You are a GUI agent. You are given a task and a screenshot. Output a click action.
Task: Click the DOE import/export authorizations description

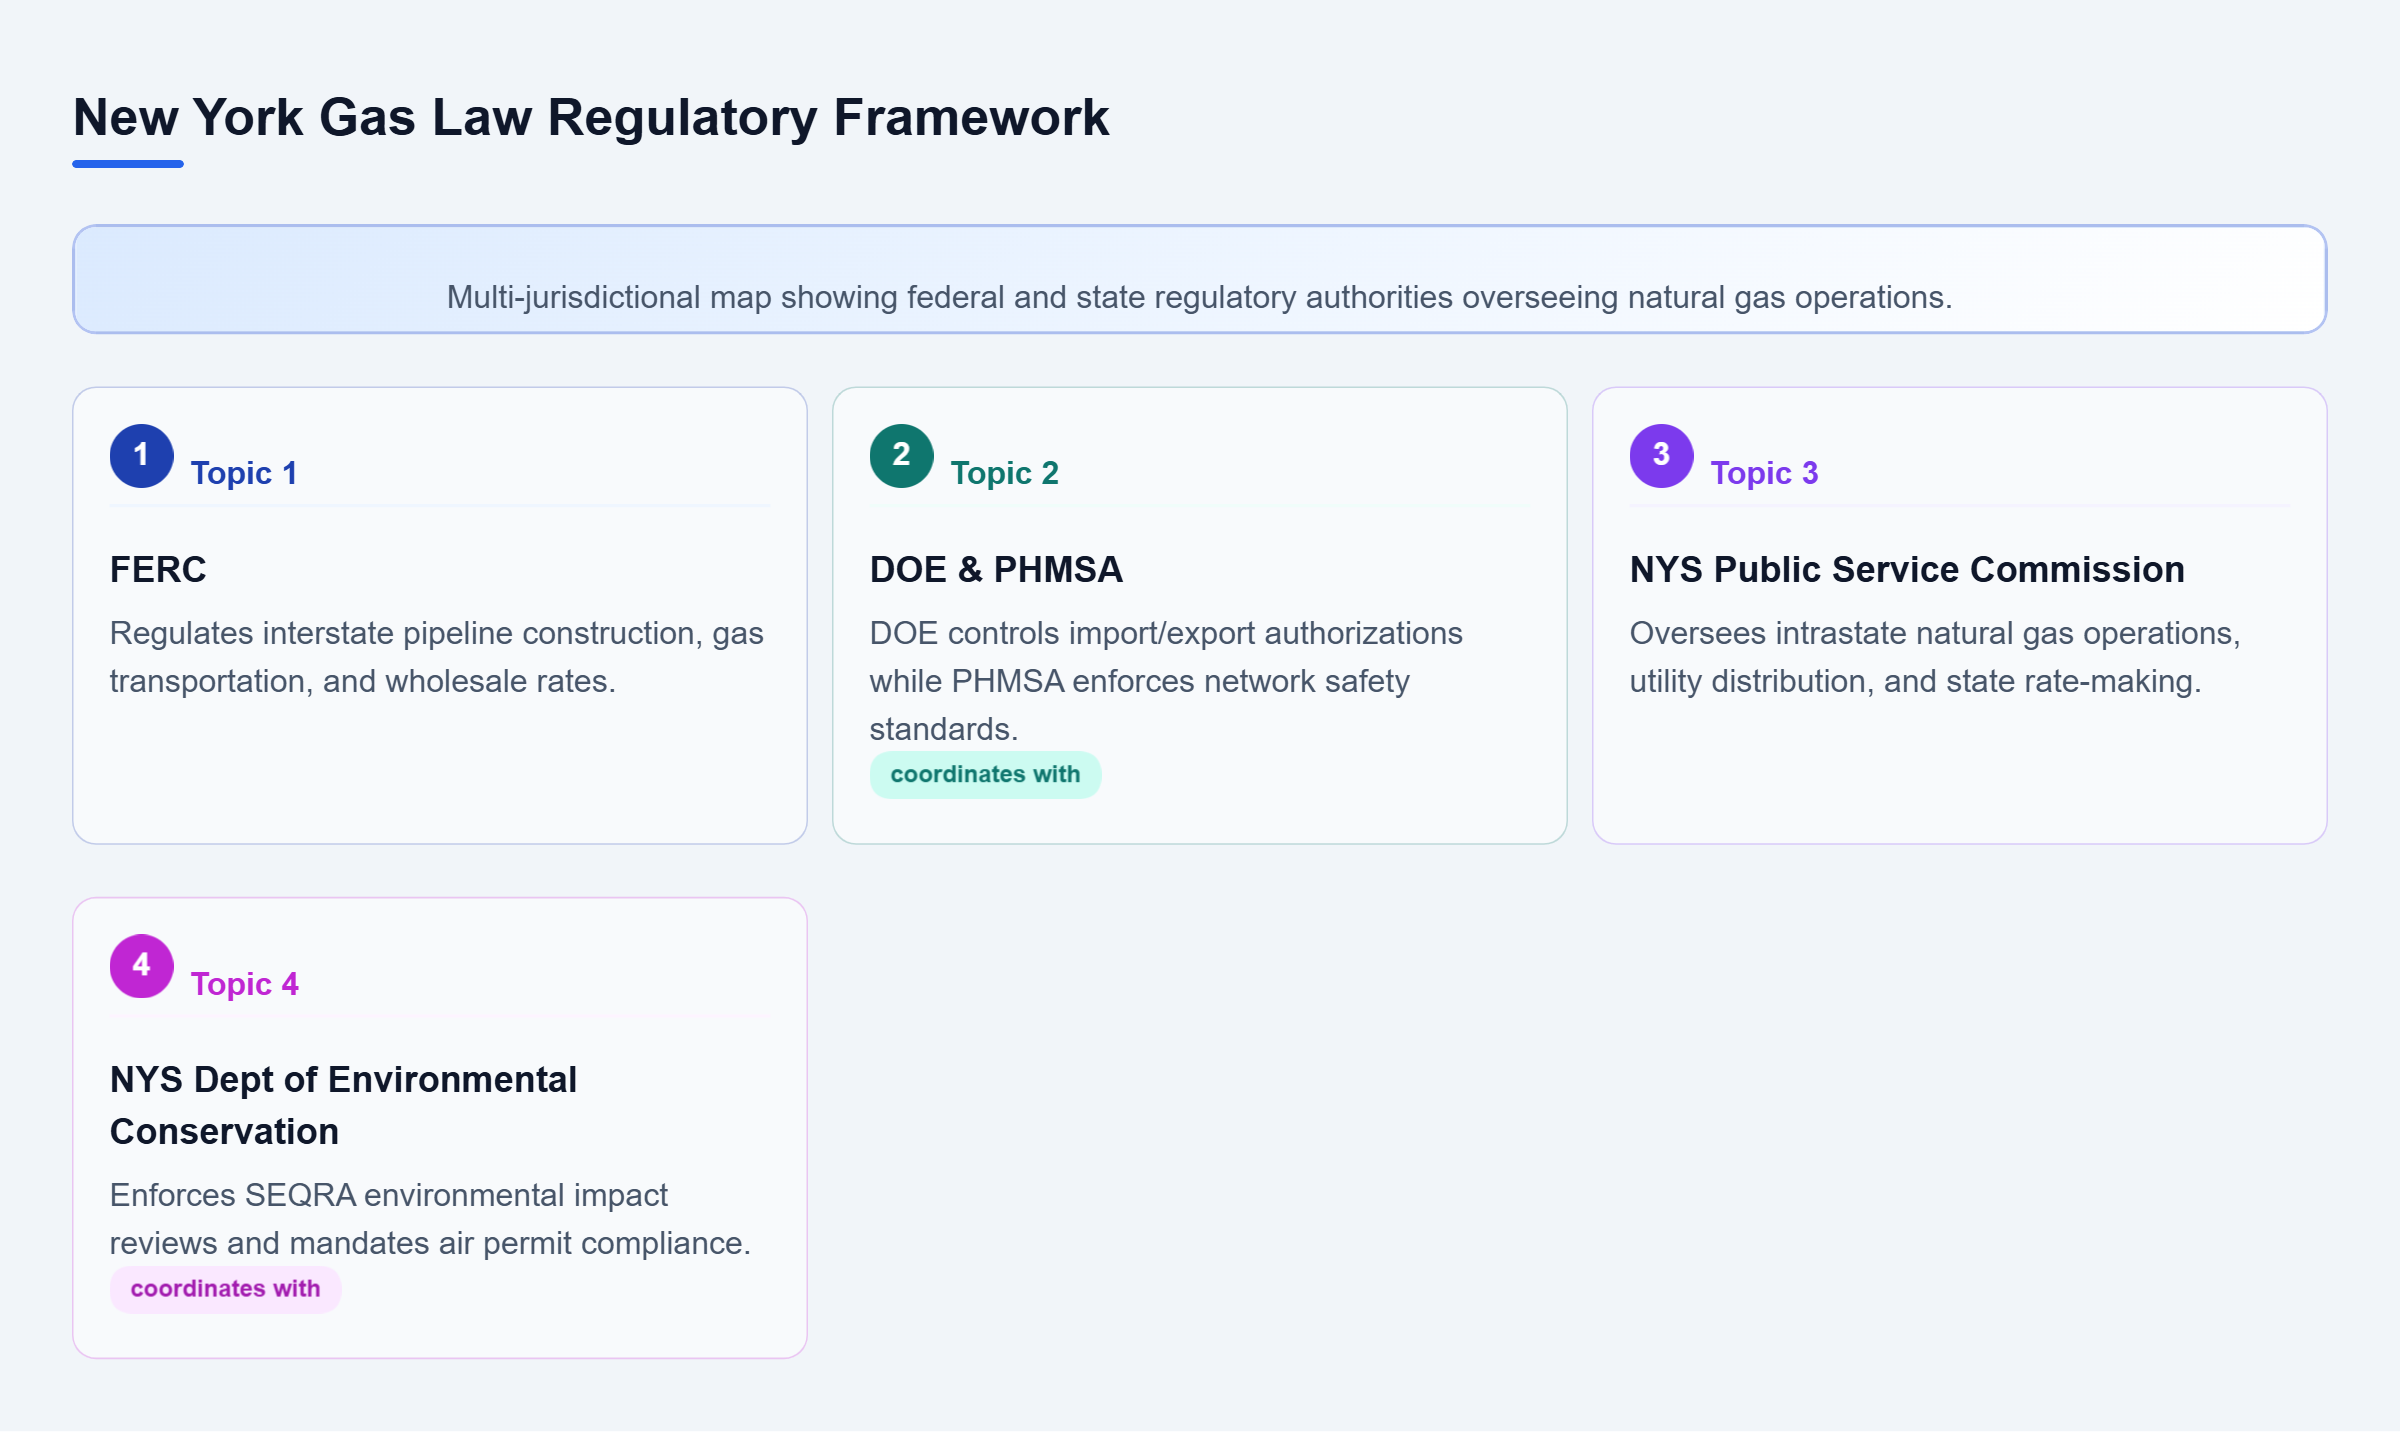pos(1166,681)
